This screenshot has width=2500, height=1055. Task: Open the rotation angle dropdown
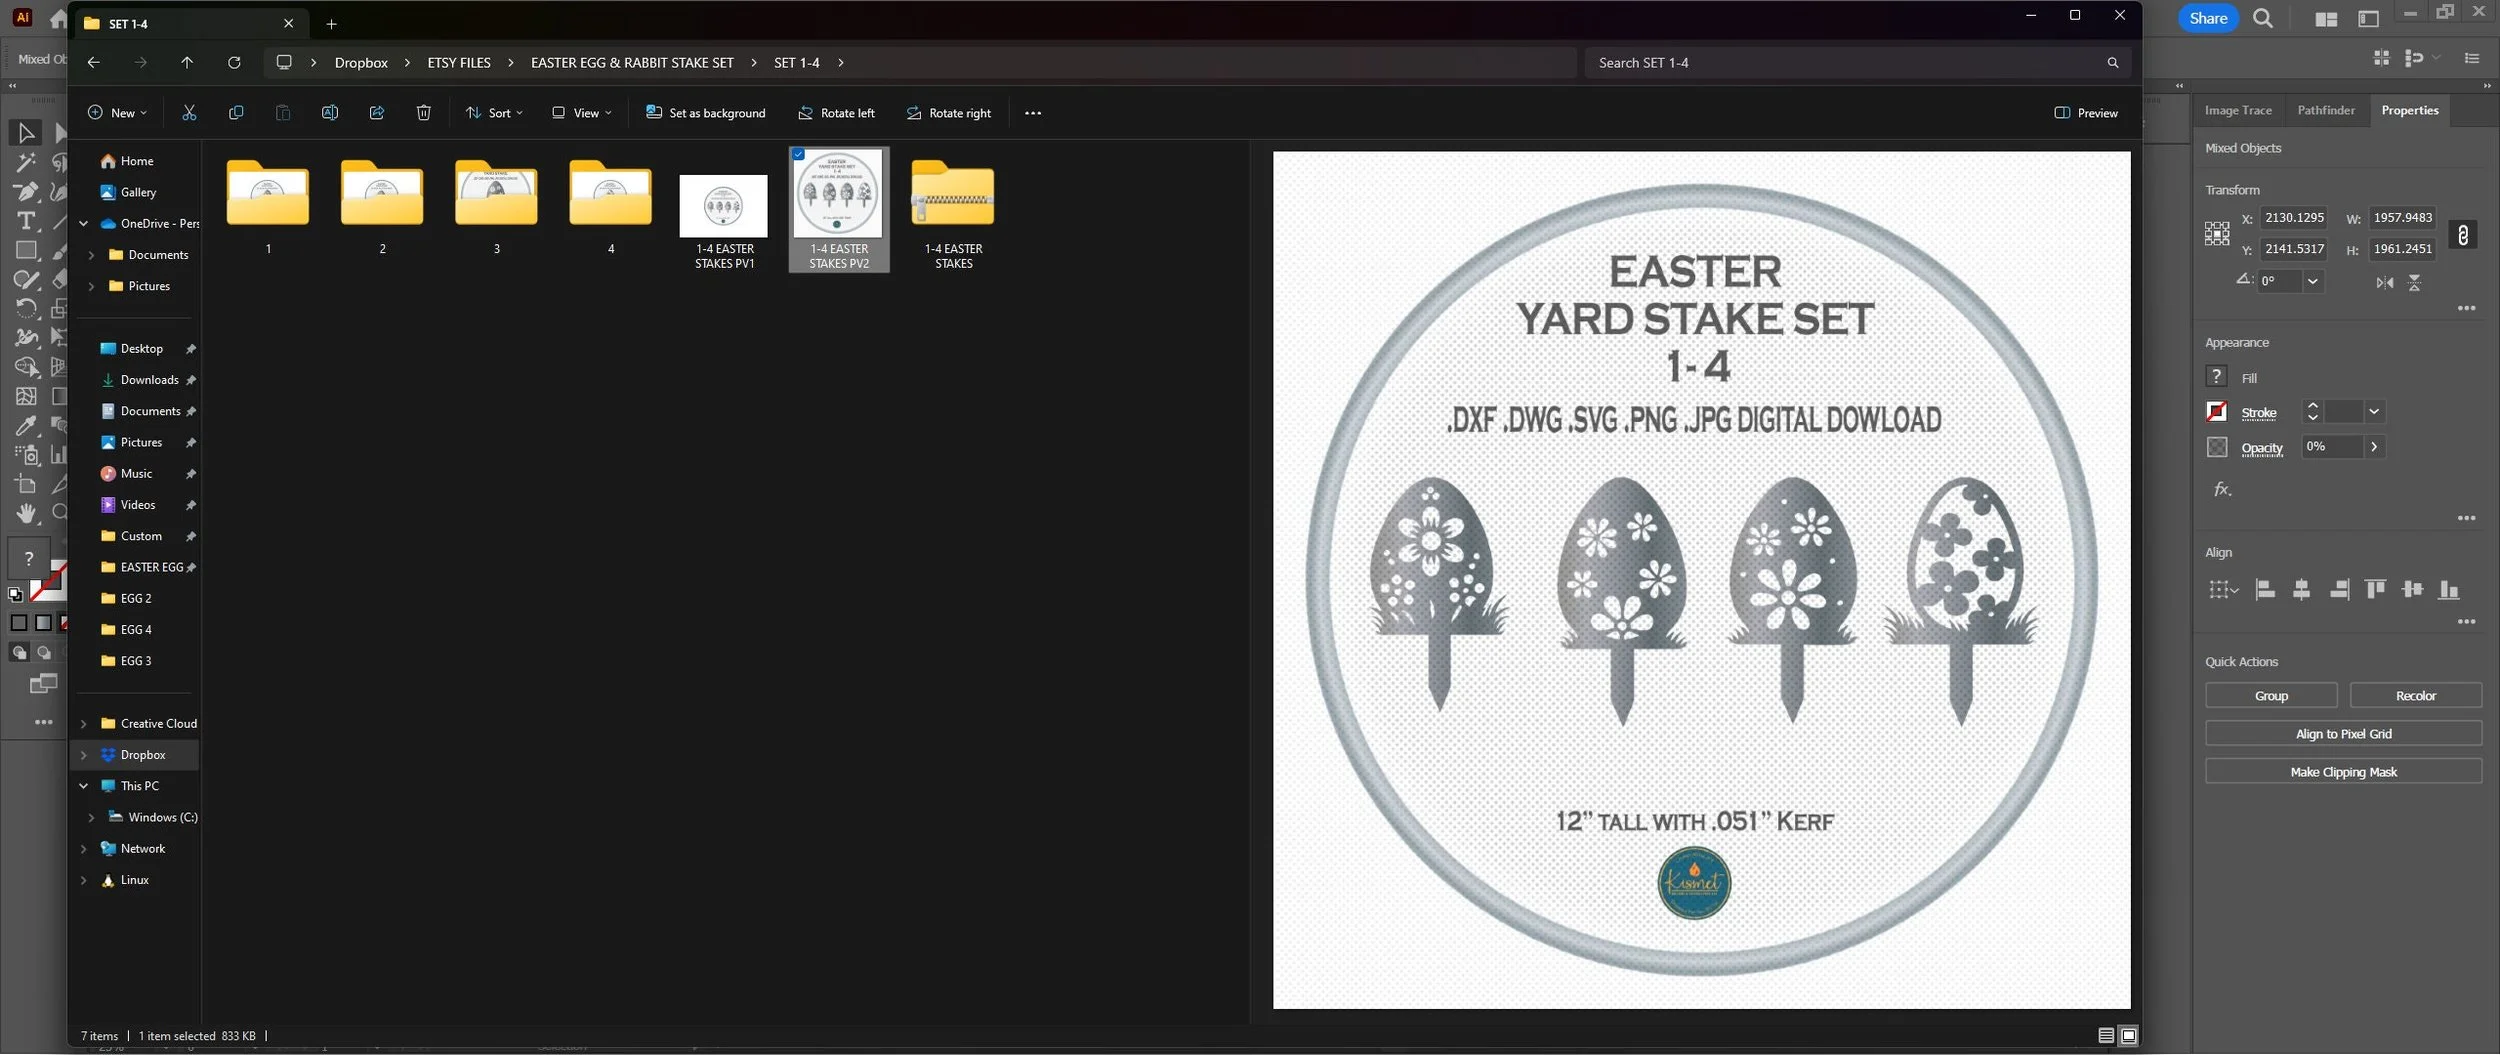(x=2313, y=282)
